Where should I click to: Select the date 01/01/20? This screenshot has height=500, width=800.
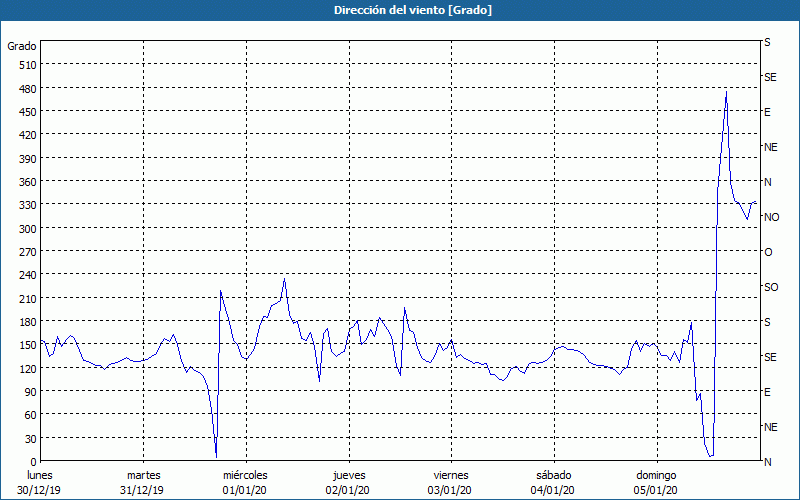pos(244,491)
